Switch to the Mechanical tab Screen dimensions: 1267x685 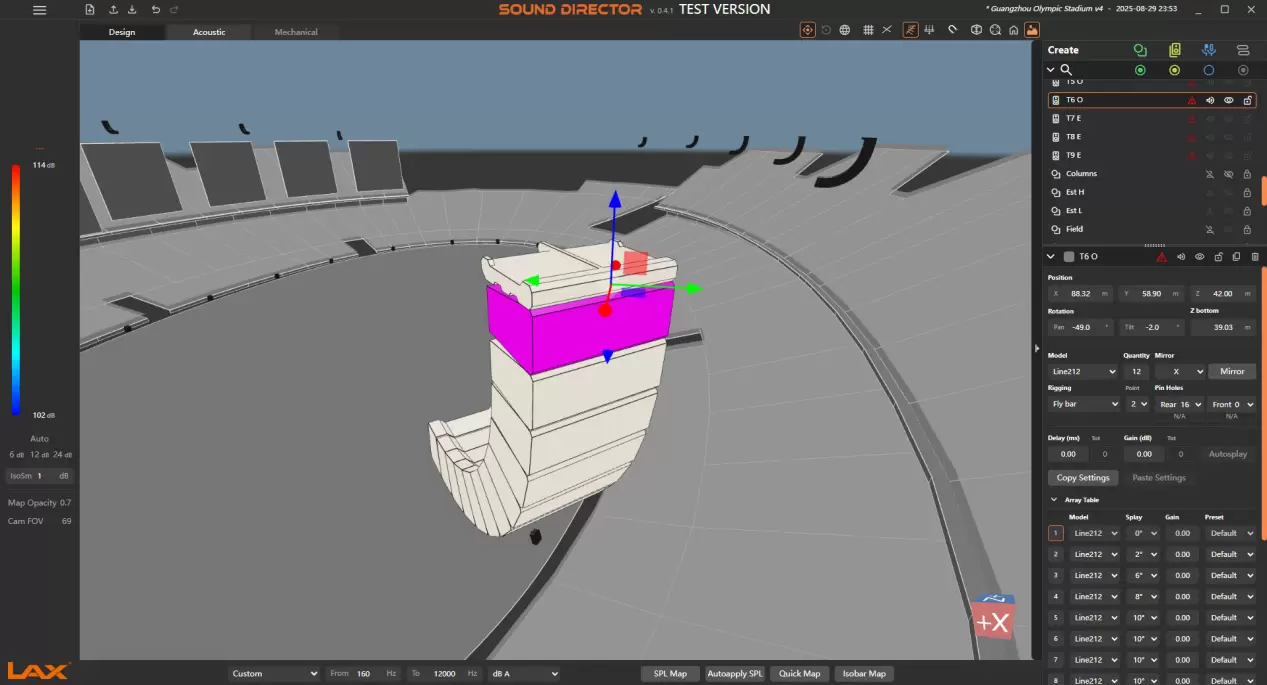click(x=296, y=32)
